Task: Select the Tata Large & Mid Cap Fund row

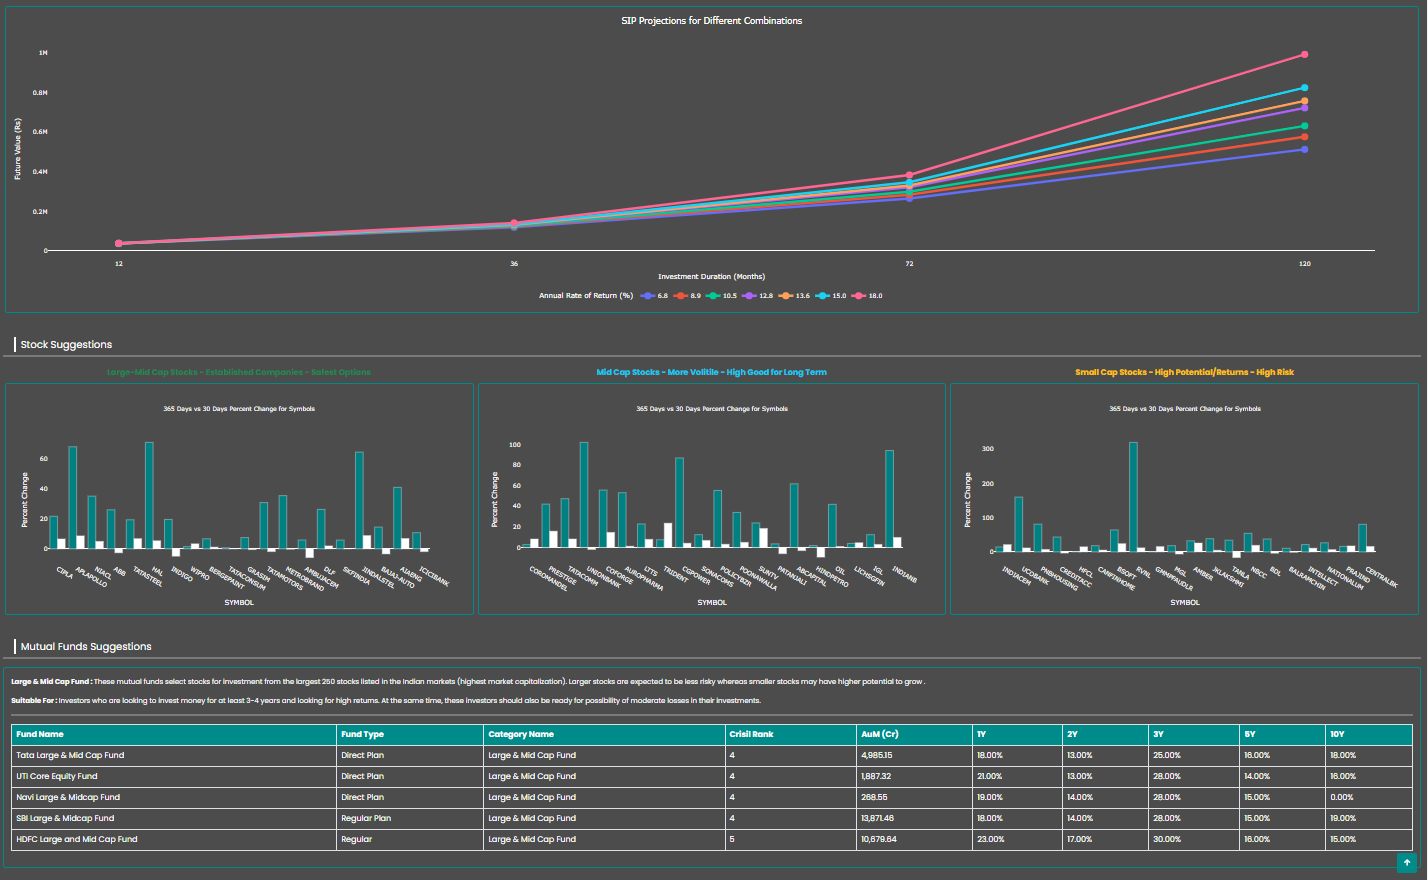Action: click(70, 755)
